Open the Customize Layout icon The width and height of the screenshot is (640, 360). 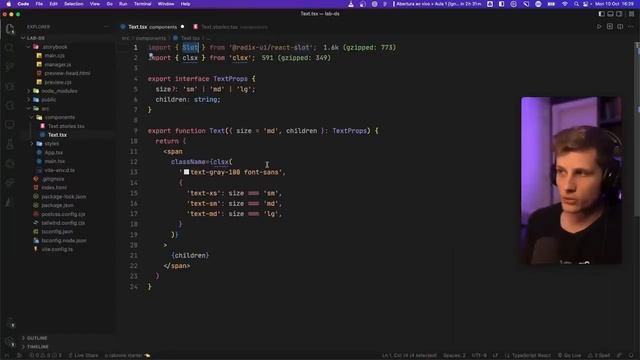(x=631, y=14)
